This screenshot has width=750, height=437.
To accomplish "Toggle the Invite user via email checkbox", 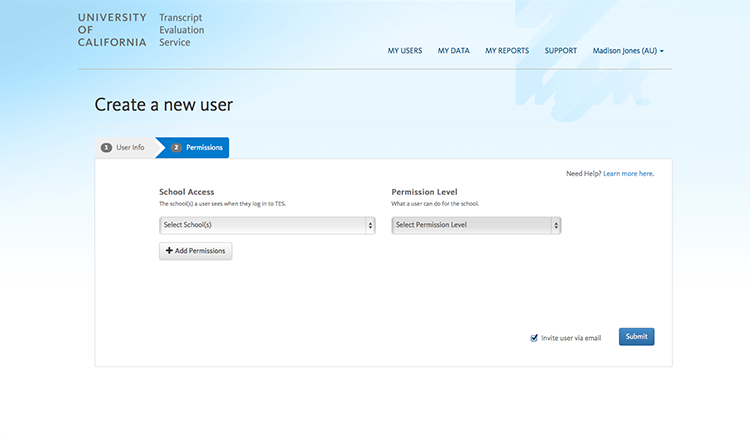I will [534, 338].
